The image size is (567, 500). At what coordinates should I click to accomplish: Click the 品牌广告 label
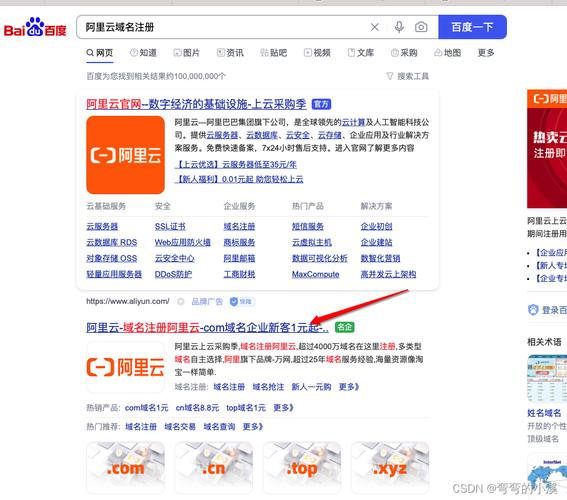pos(207,302)
